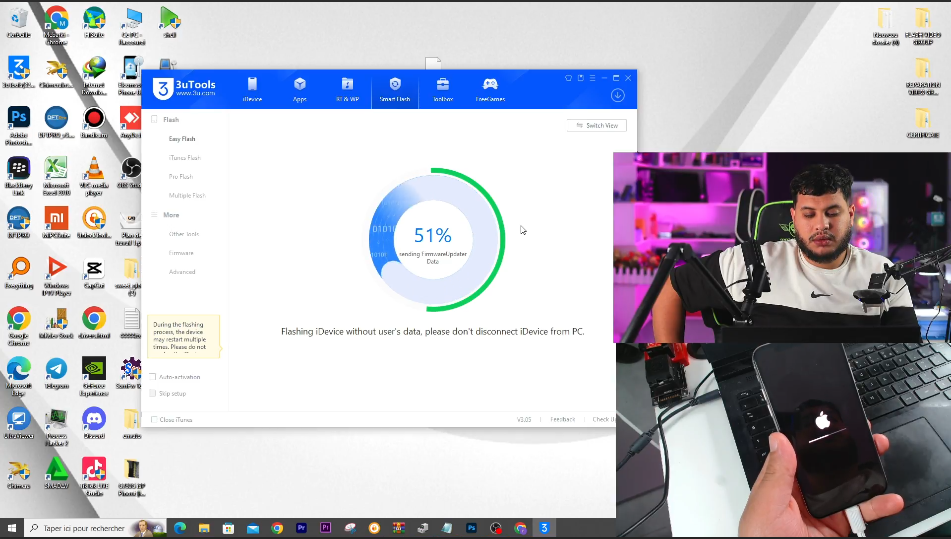Viewport: 951px width, 539px height.
Task: Click the 51% flashing progress ring
Action: point(434,239)
